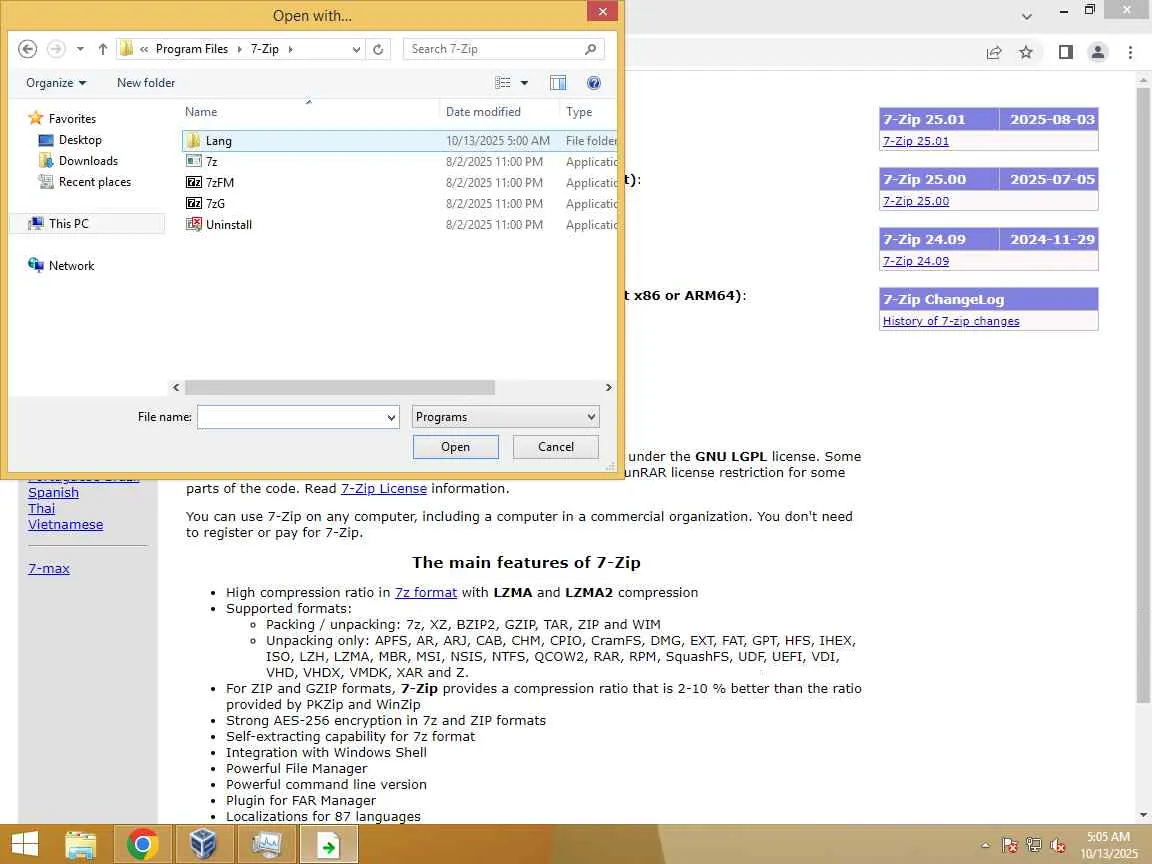Click the Vietnamese language link
The image size is (1152, 864).
(x=65, y=525)
